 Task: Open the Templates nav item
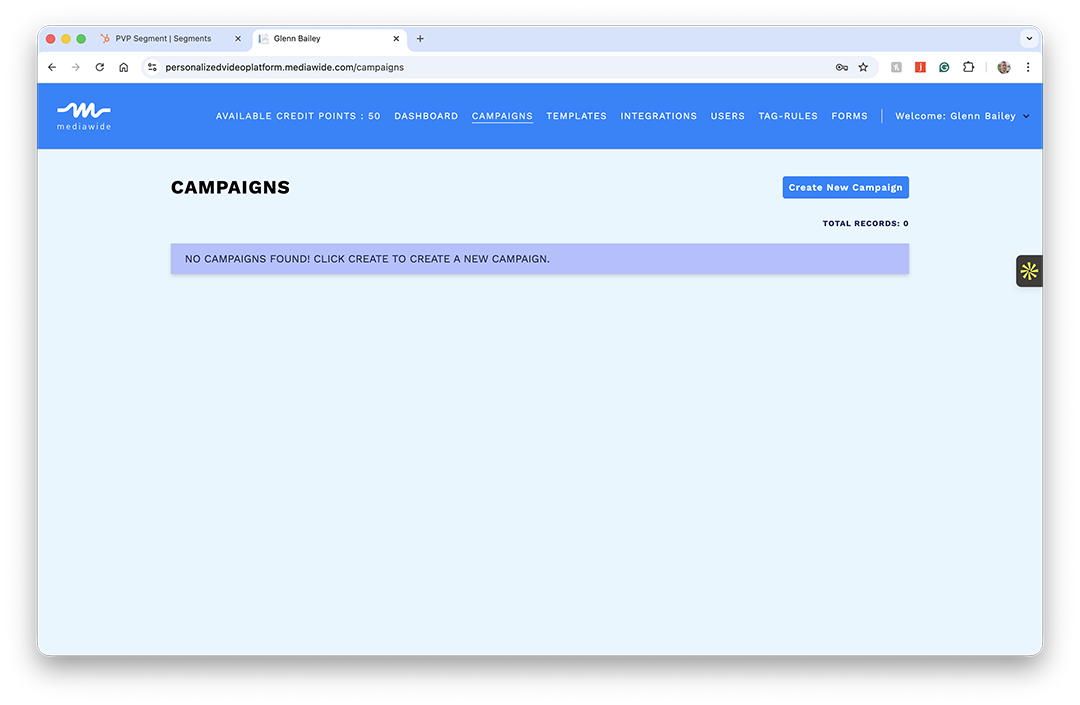pos(576,116)
